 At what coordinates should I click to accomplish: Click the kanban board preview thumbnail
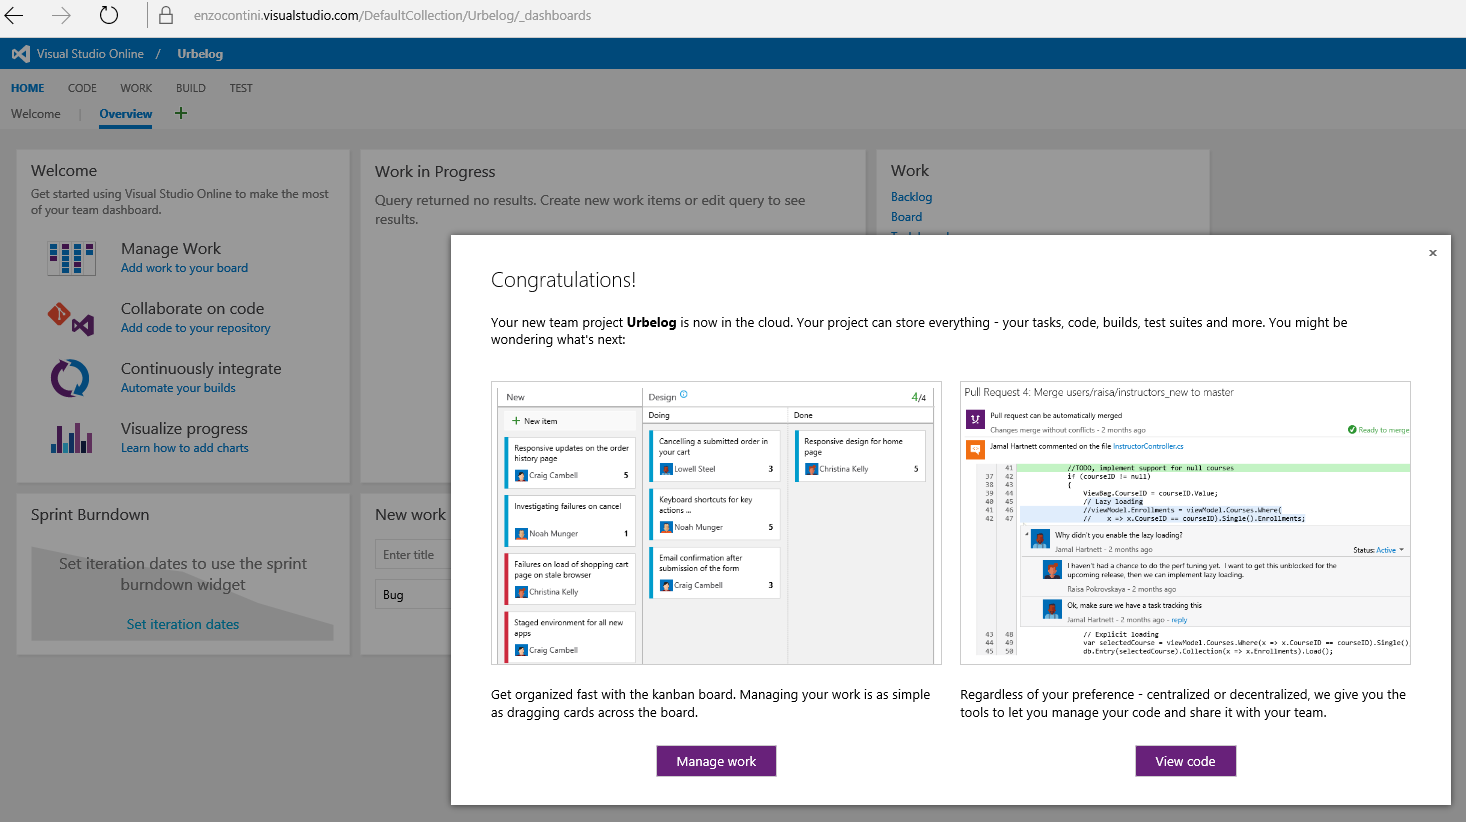coord(716,523)
